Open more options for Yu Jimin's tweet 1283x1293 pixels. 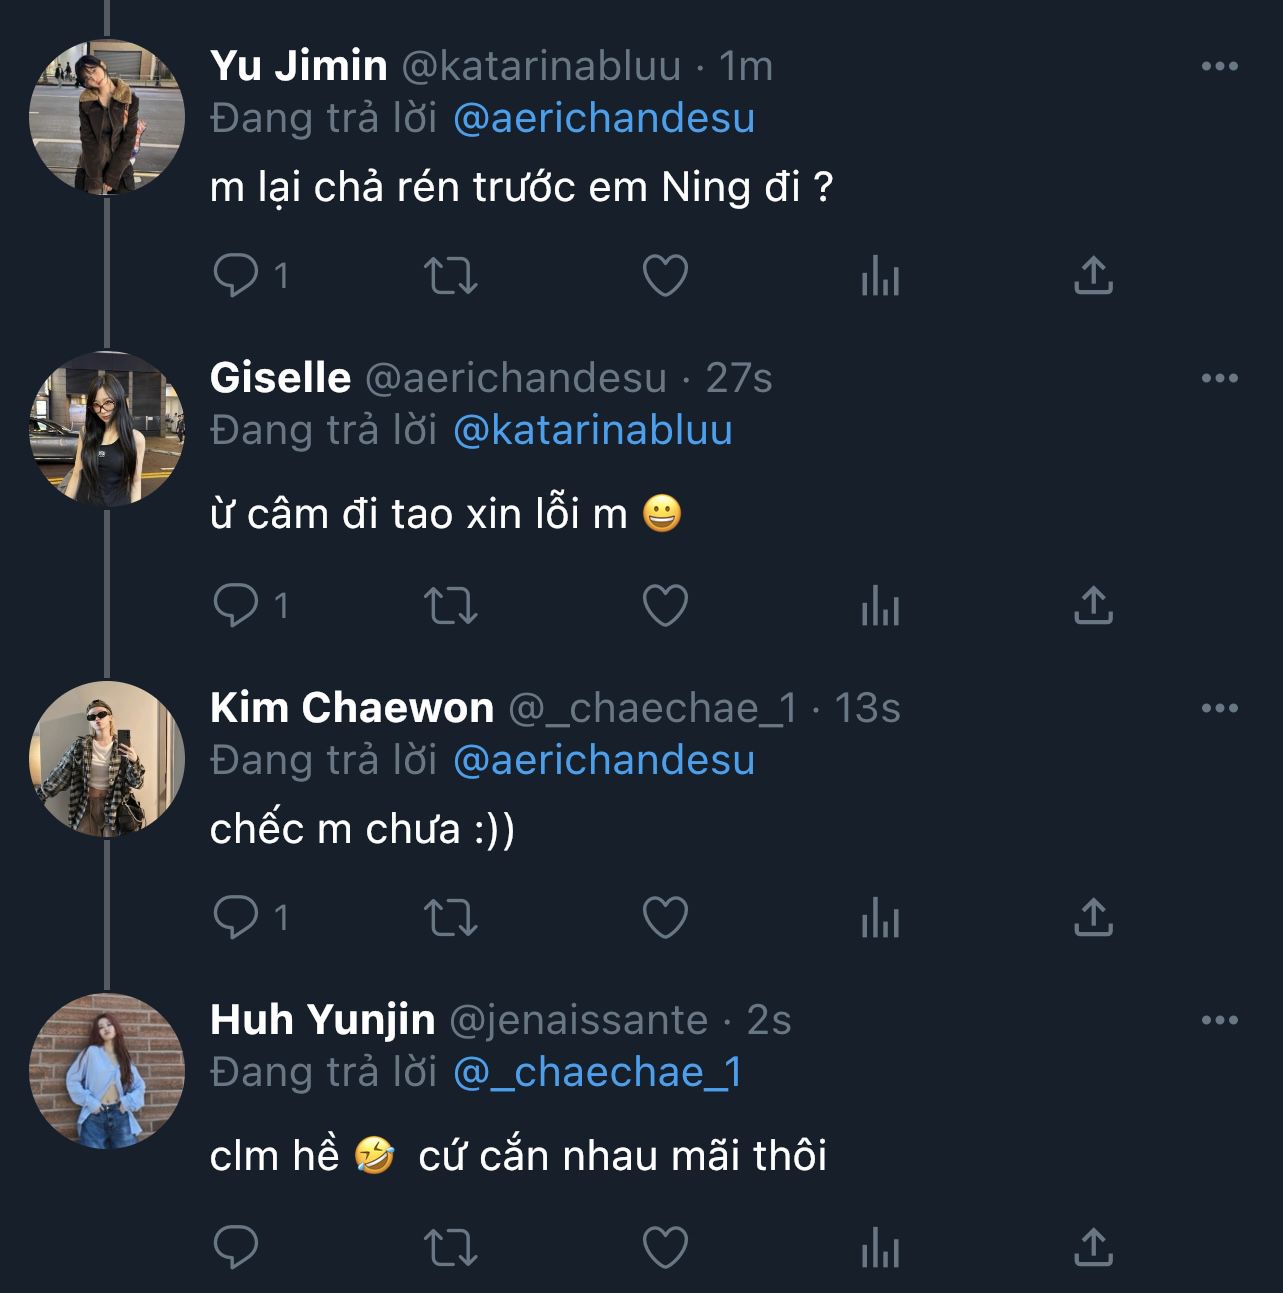[x=1219, y=67]
